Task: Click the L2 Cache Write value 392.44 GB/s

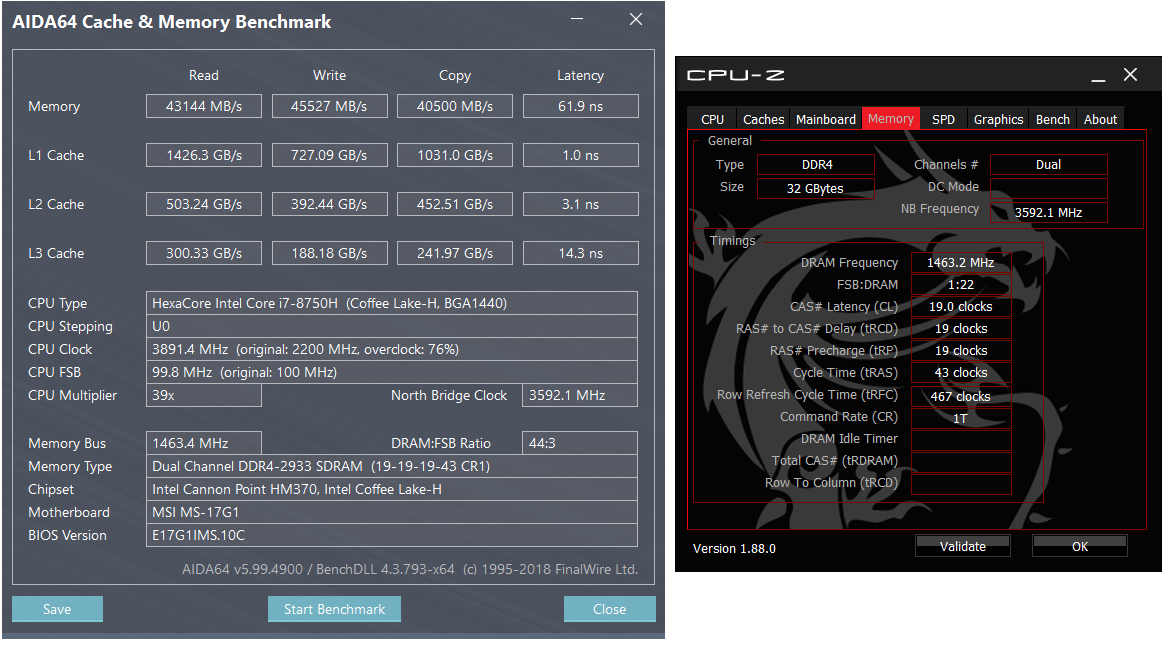Action: (x=329, y=204)
